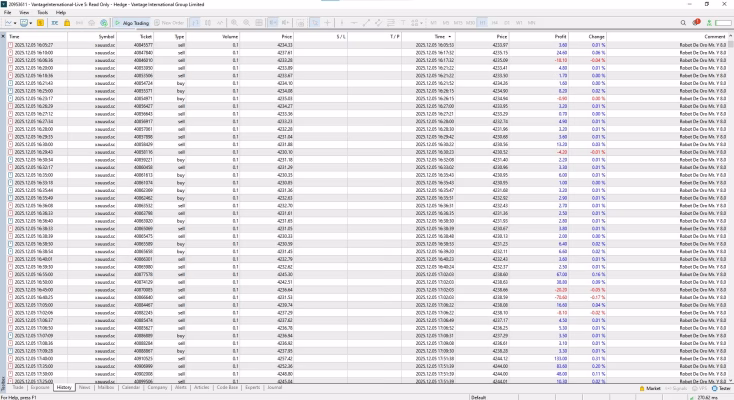The image size is (734, 400).
Task: Open the View menu
Action: point(24,13)
